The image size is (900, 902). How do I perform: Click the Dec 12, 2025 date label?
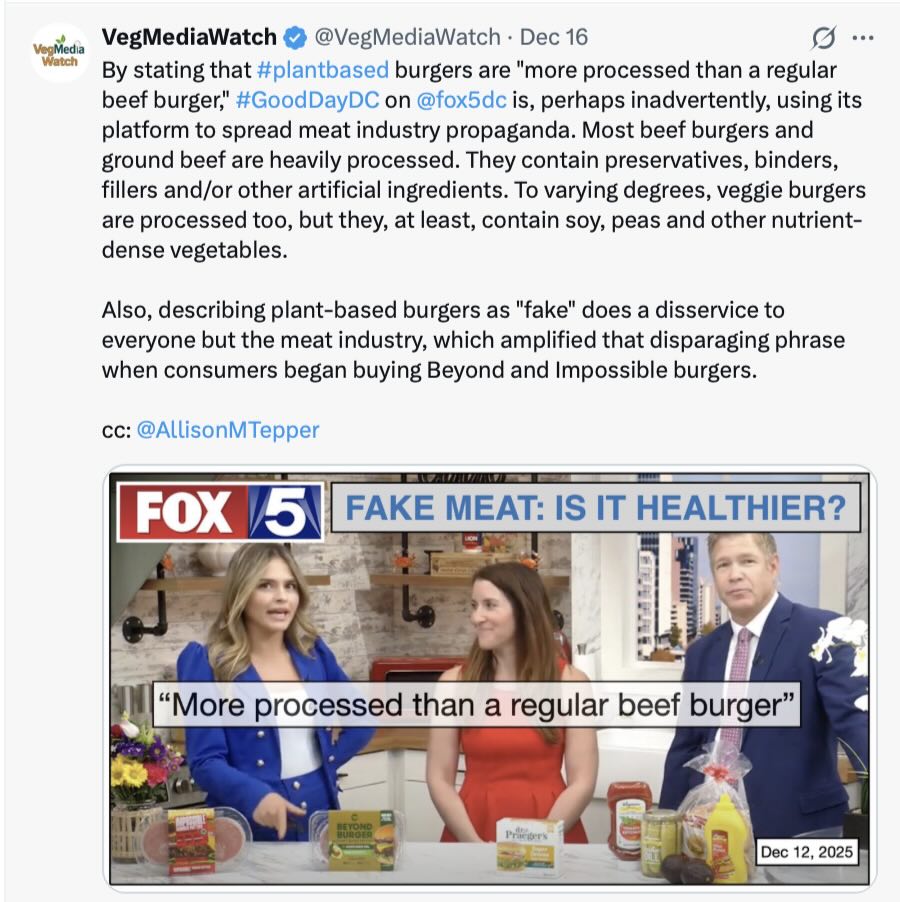tap(806, 851)
